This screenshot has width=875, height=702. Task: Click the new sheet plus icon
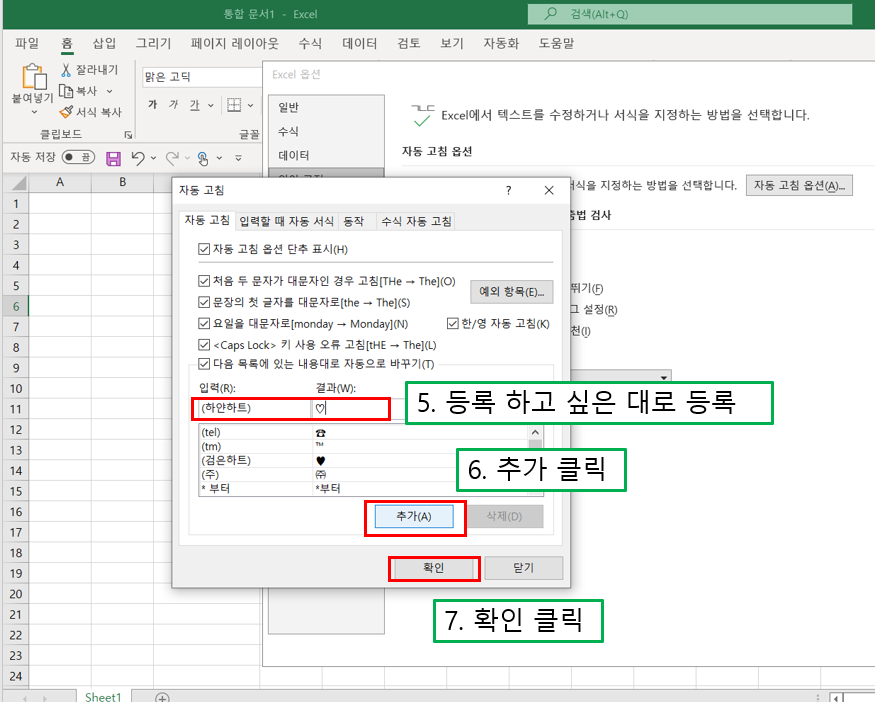tap(162, 697)
